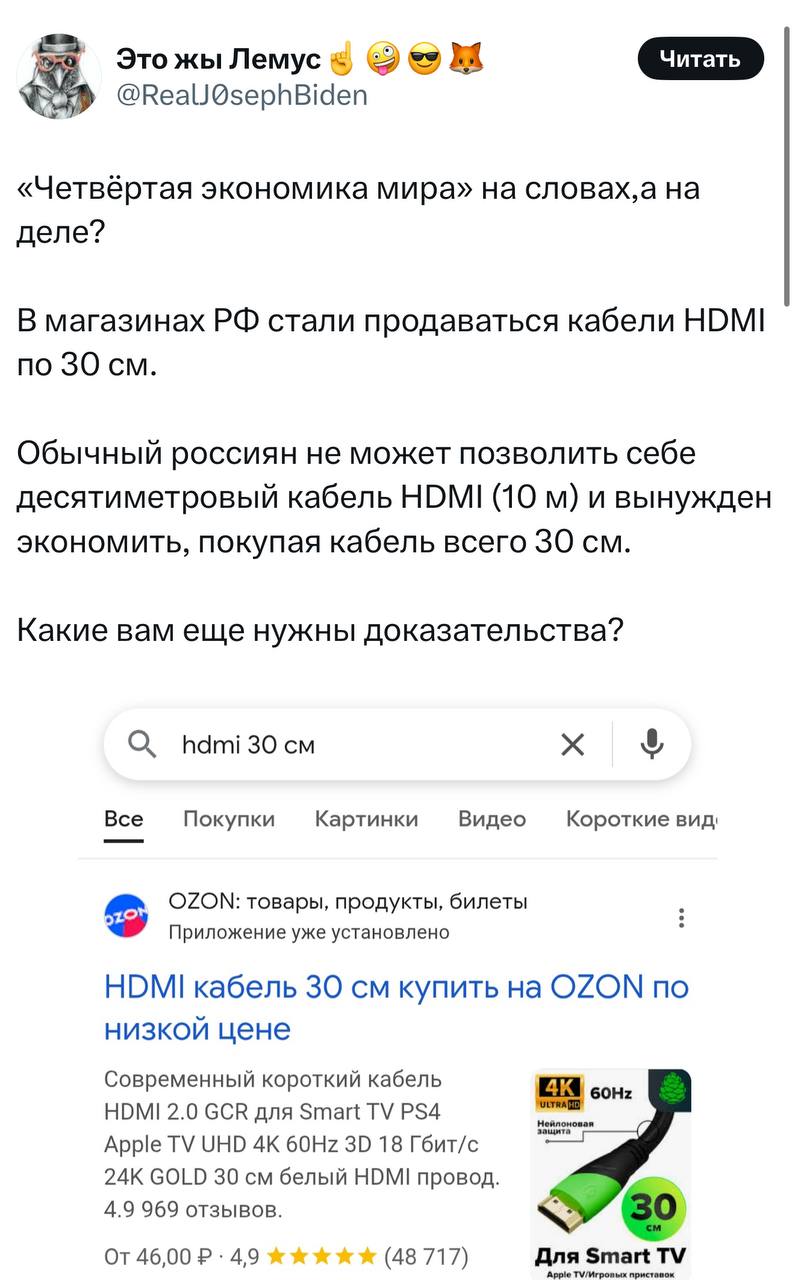The image size is (795, 1280).
Task: Clear the search query with X icon
Action: coord(572,744)
